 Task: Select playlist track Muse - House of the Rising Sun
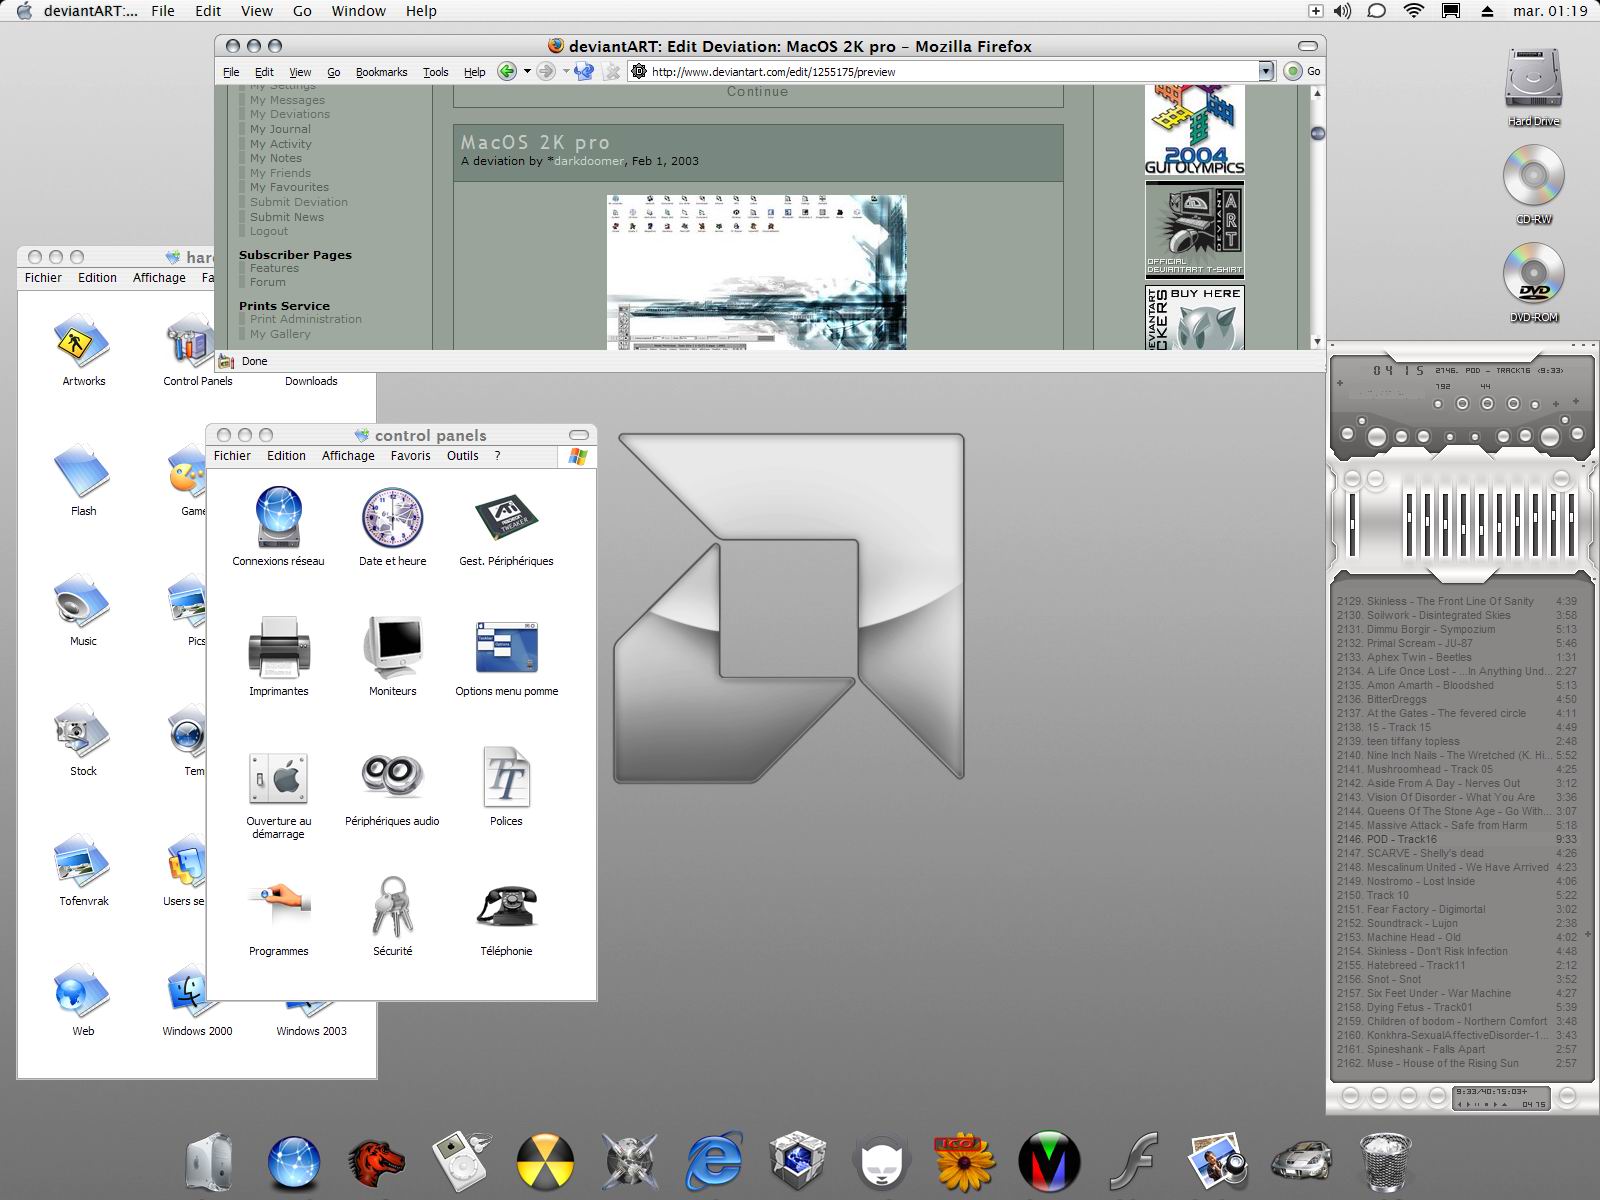tap(1457, 1063)
